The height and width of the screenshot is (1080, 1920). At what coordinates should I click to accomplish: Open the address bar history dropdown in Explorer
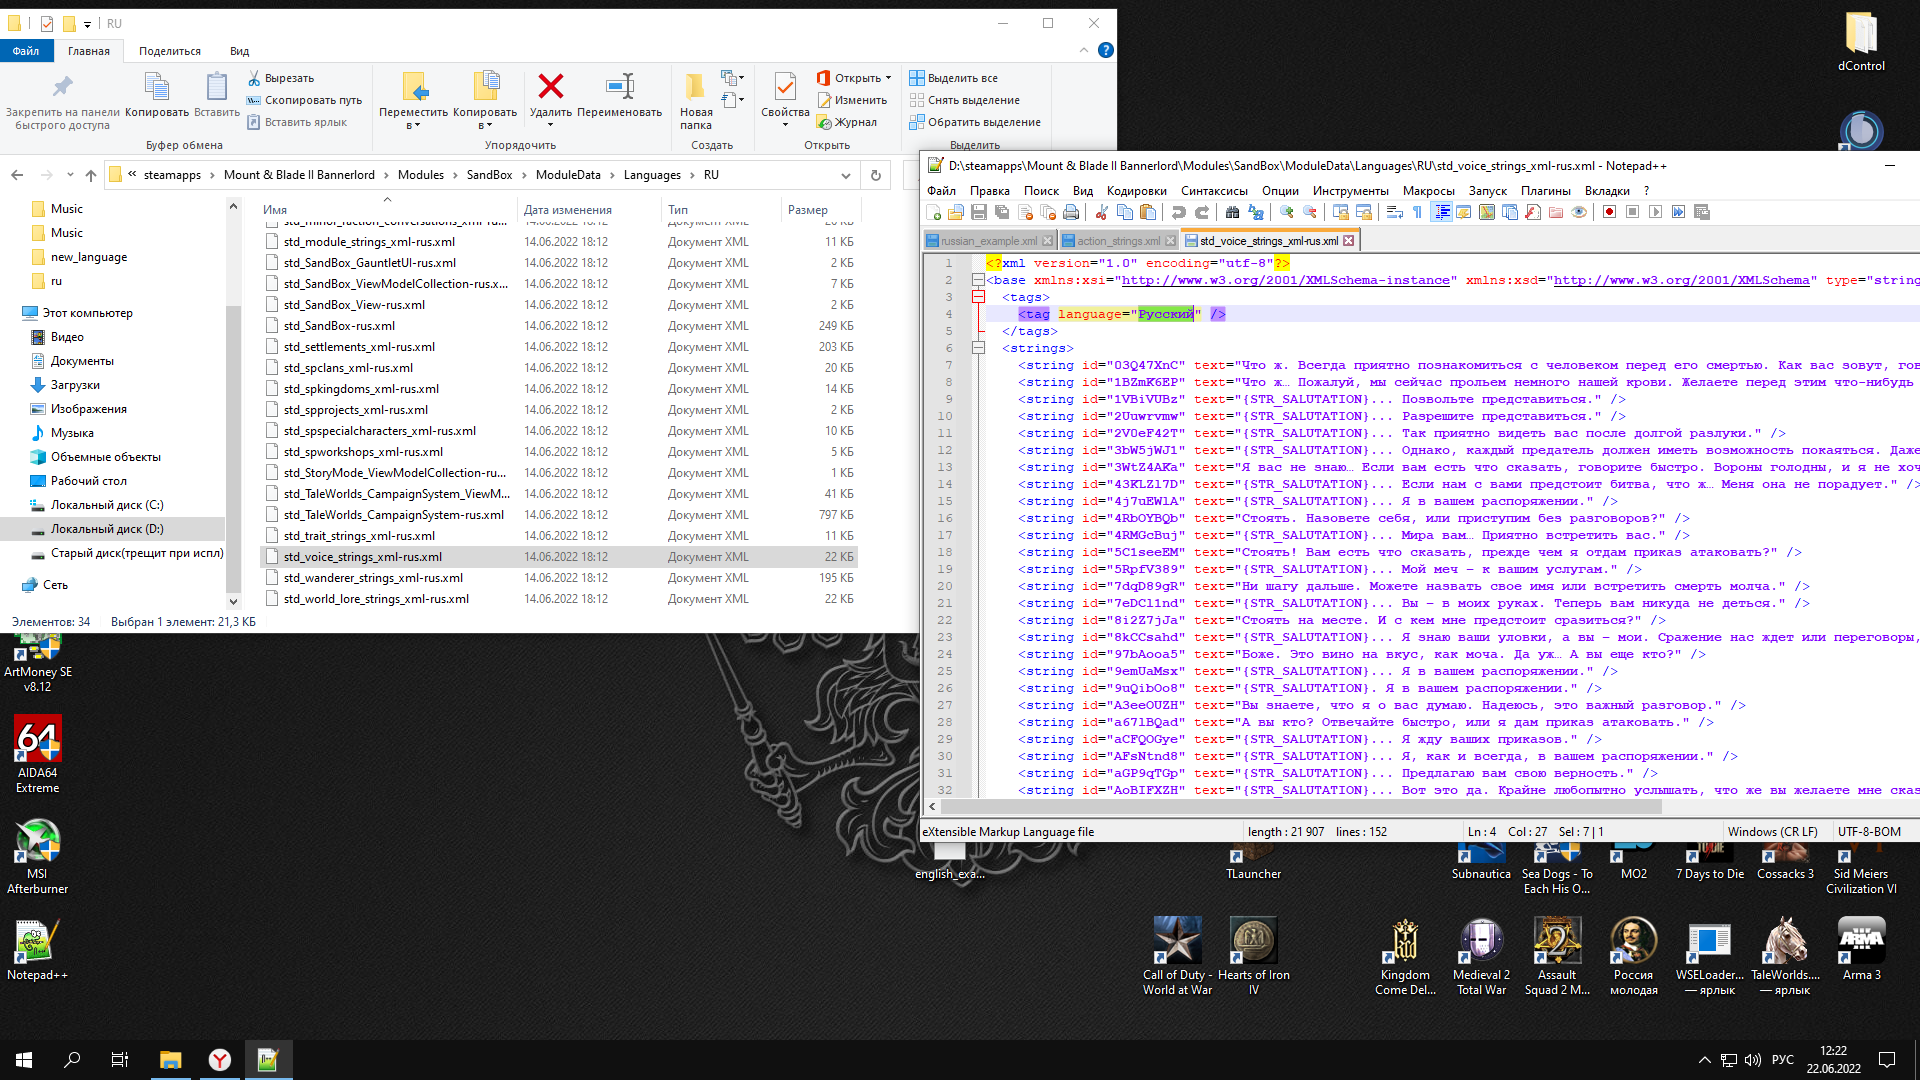click(846, 175)
